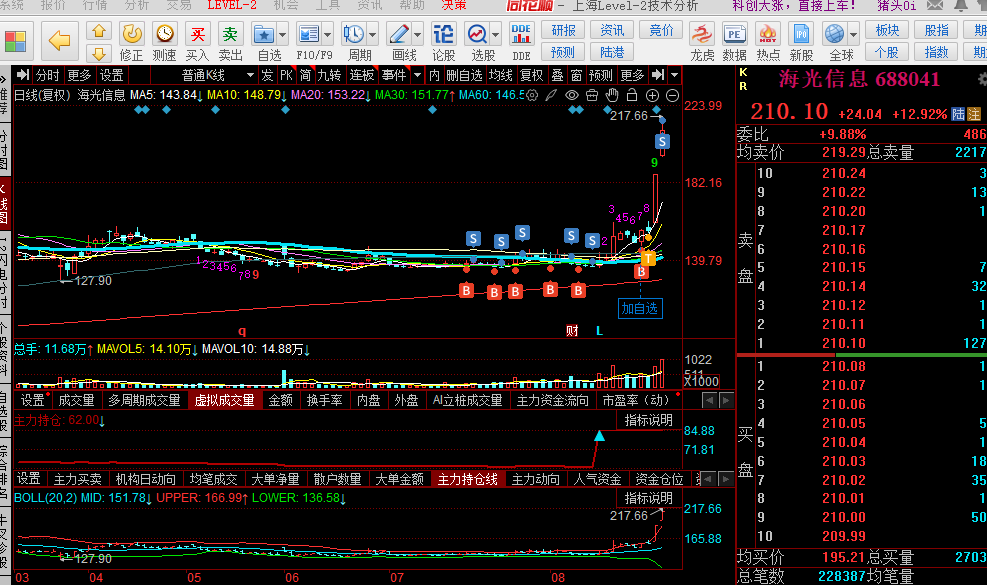Open the 热点 hot topics flame icon
Image resolution: width=987 pixels, height=585 pixels.
click(768, 34)
